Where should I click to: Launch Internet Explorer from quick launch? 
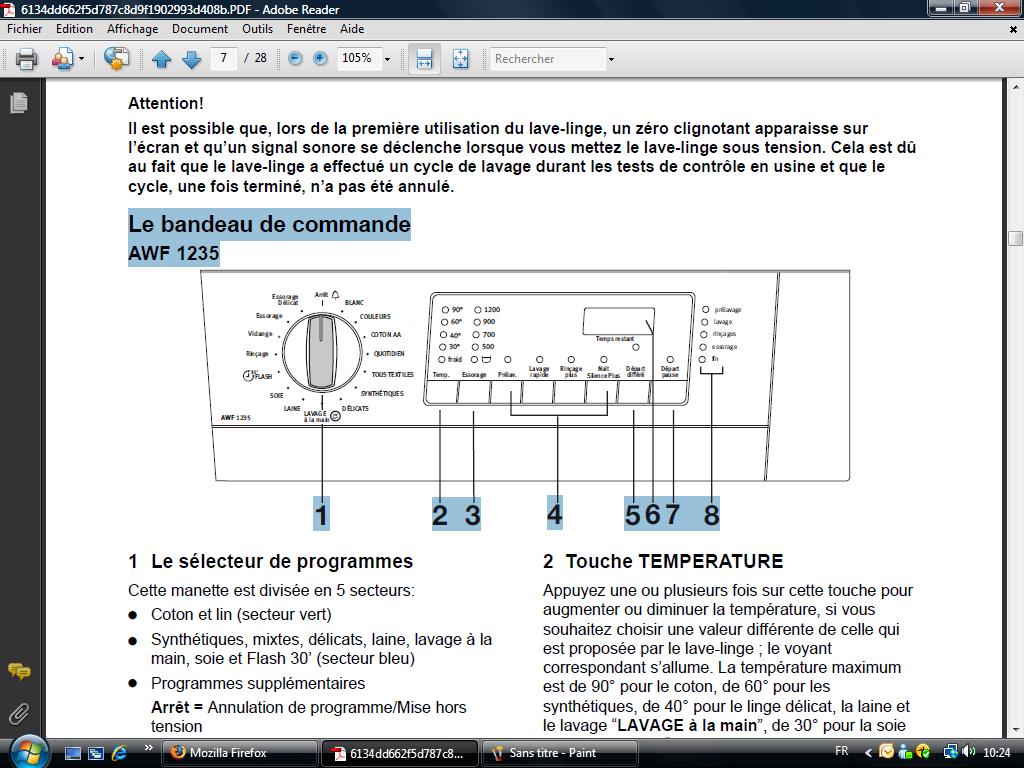(120, 753)
